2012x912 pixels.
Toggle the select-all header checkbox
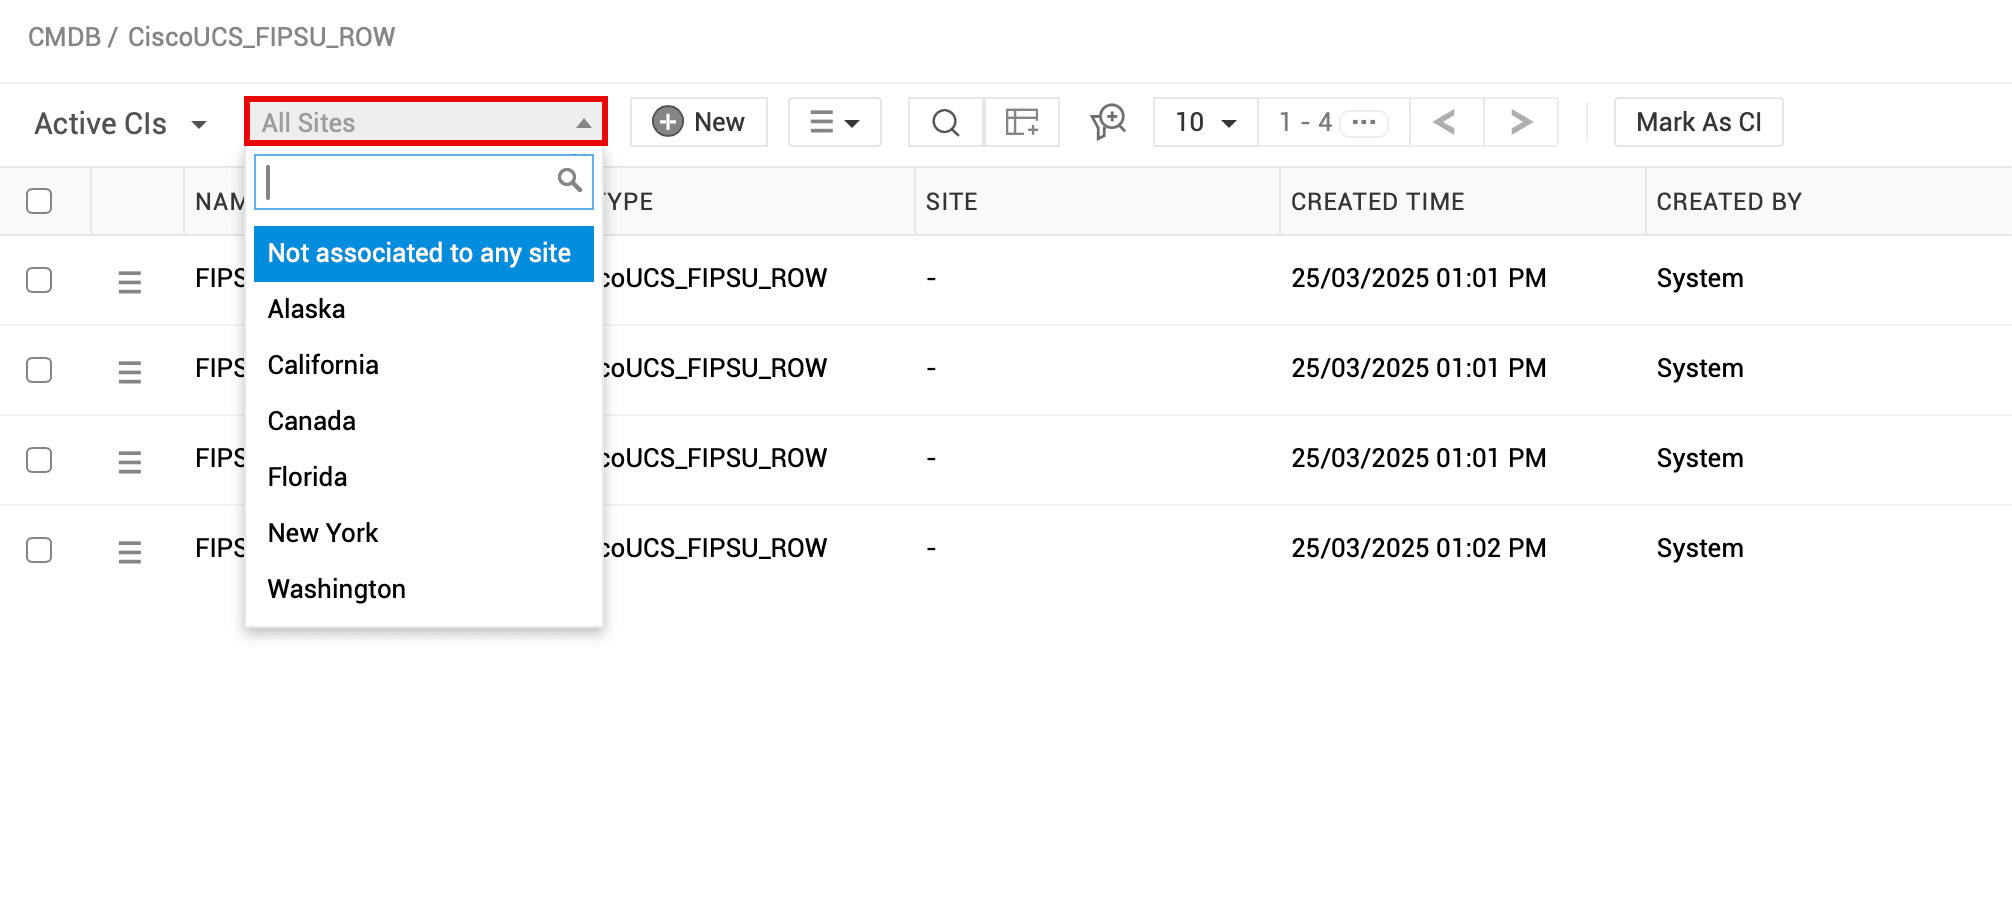point(39,201)
